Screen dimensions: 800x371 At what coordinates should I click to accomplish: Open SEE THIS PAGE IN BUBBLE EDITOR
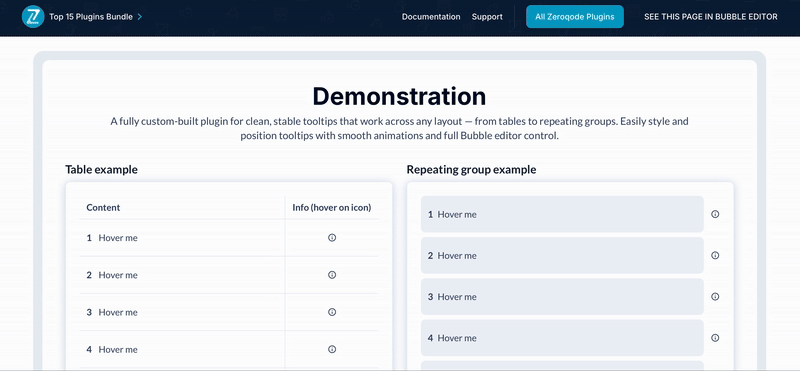point(711,17)
